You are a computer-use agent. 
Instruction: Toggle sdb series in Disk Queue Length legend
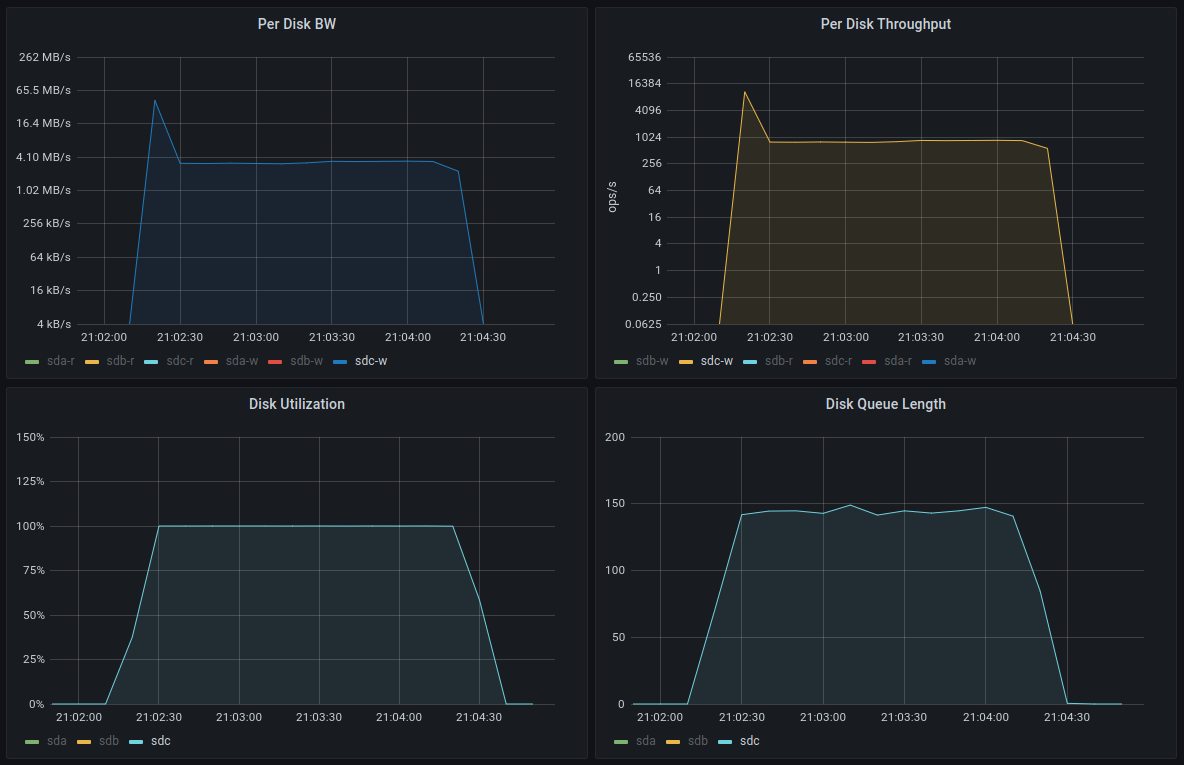698,741
